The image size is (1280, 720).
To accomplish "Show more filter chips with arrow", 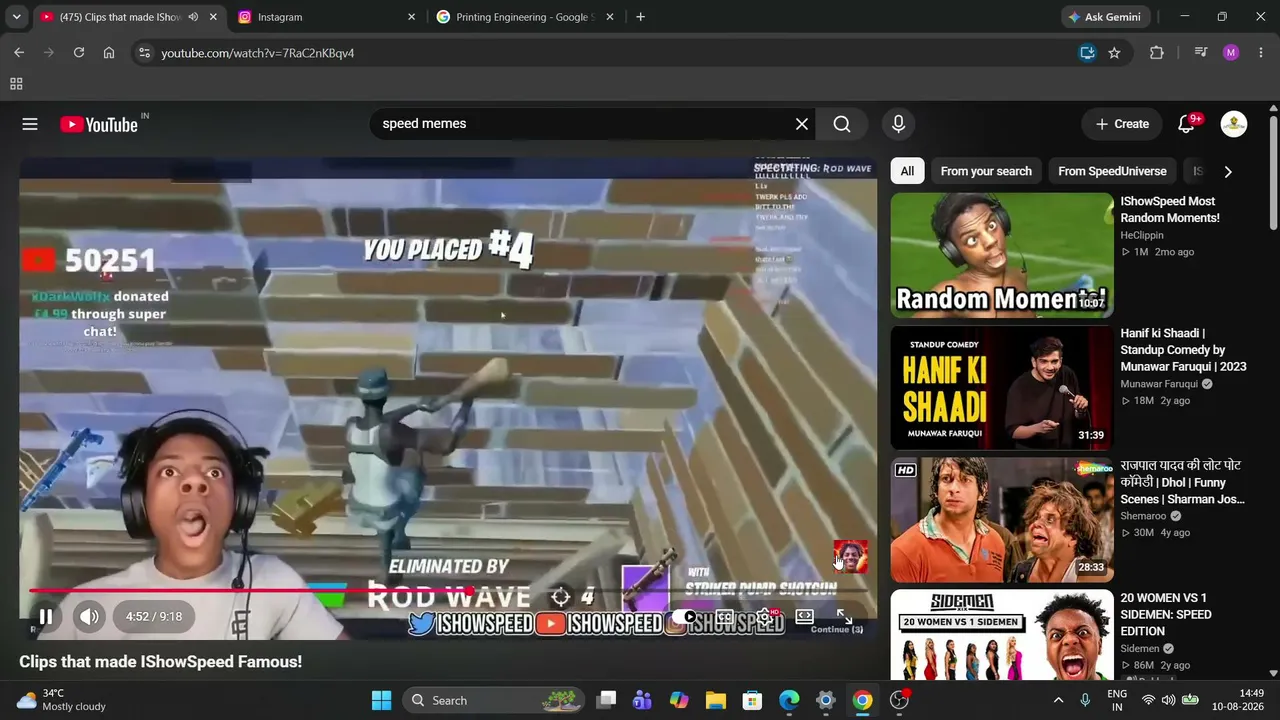I will point(1228,171).
